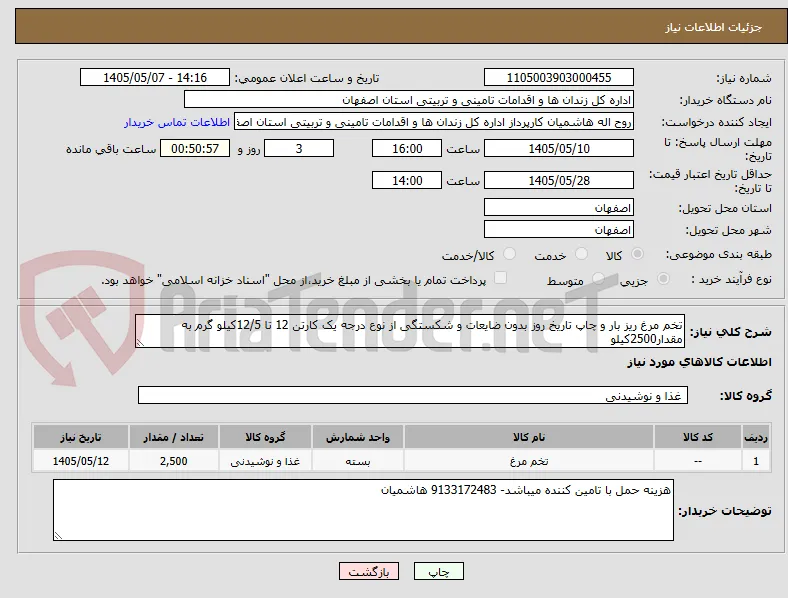788x598 pixels.
Task: Click the quantity cell 2,500
Action: (x=173, y=460)
